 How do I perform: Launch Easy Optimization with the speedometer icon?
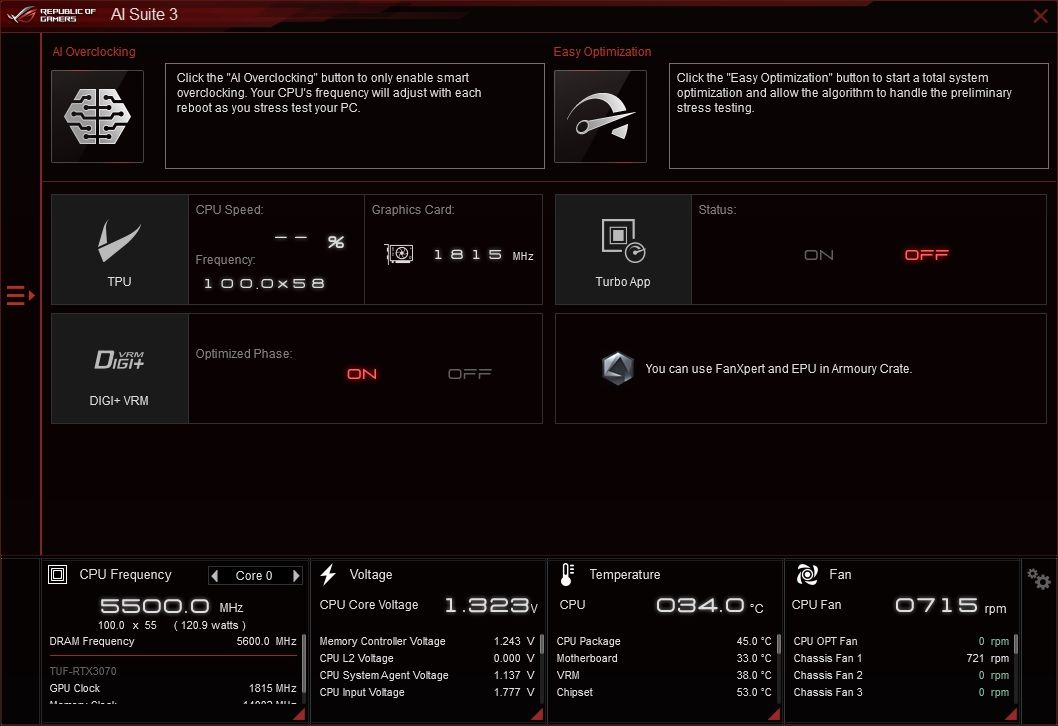coord(600,116)
